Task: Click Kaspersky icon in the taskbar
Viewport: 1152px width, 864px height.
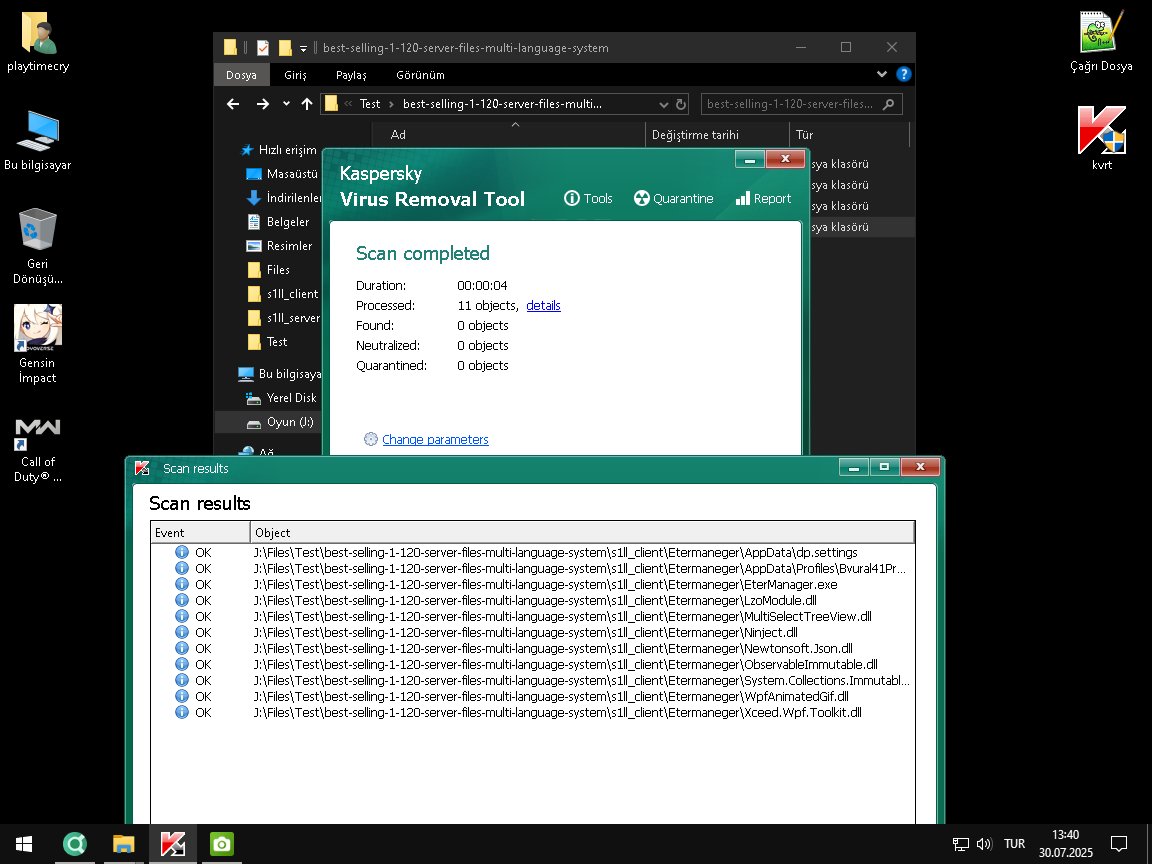Action: coord(173,845)
